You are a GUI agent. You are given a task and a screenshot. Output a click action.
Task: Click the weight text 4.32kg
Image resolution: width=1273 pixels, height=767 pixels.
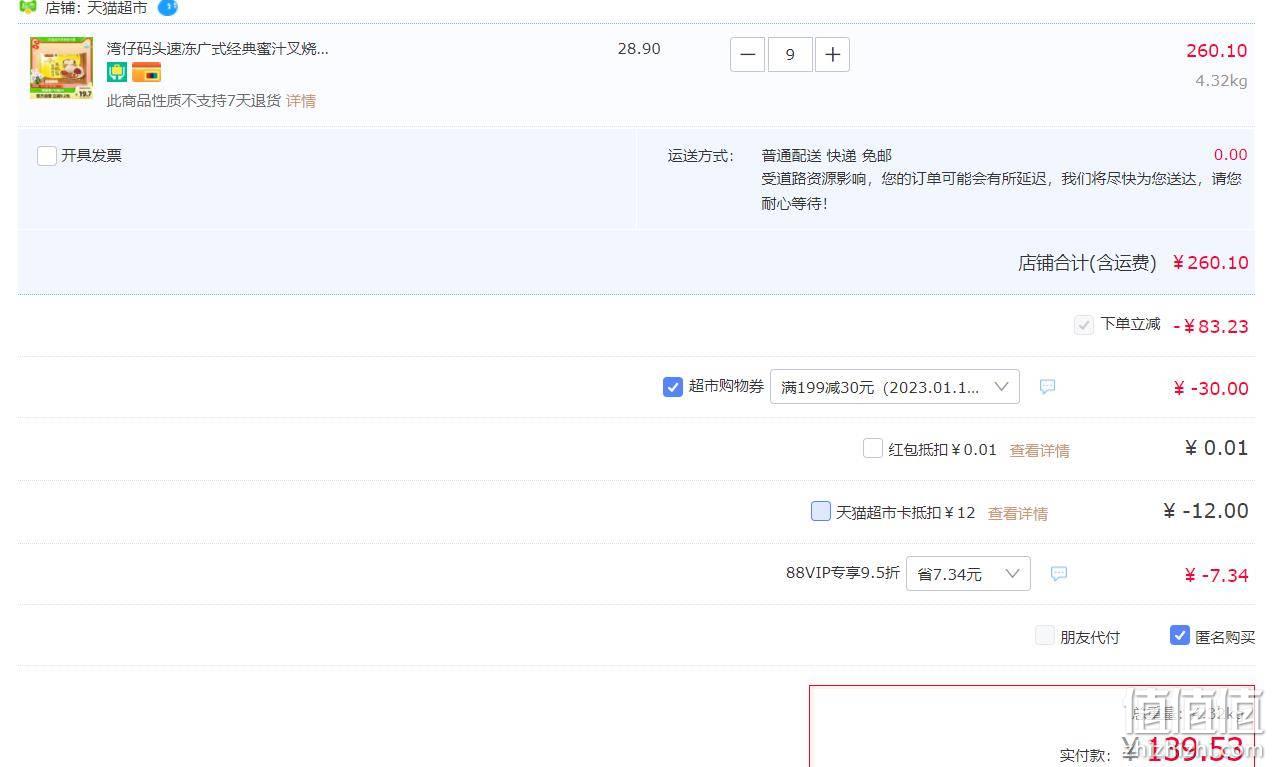click(1221, 81)
